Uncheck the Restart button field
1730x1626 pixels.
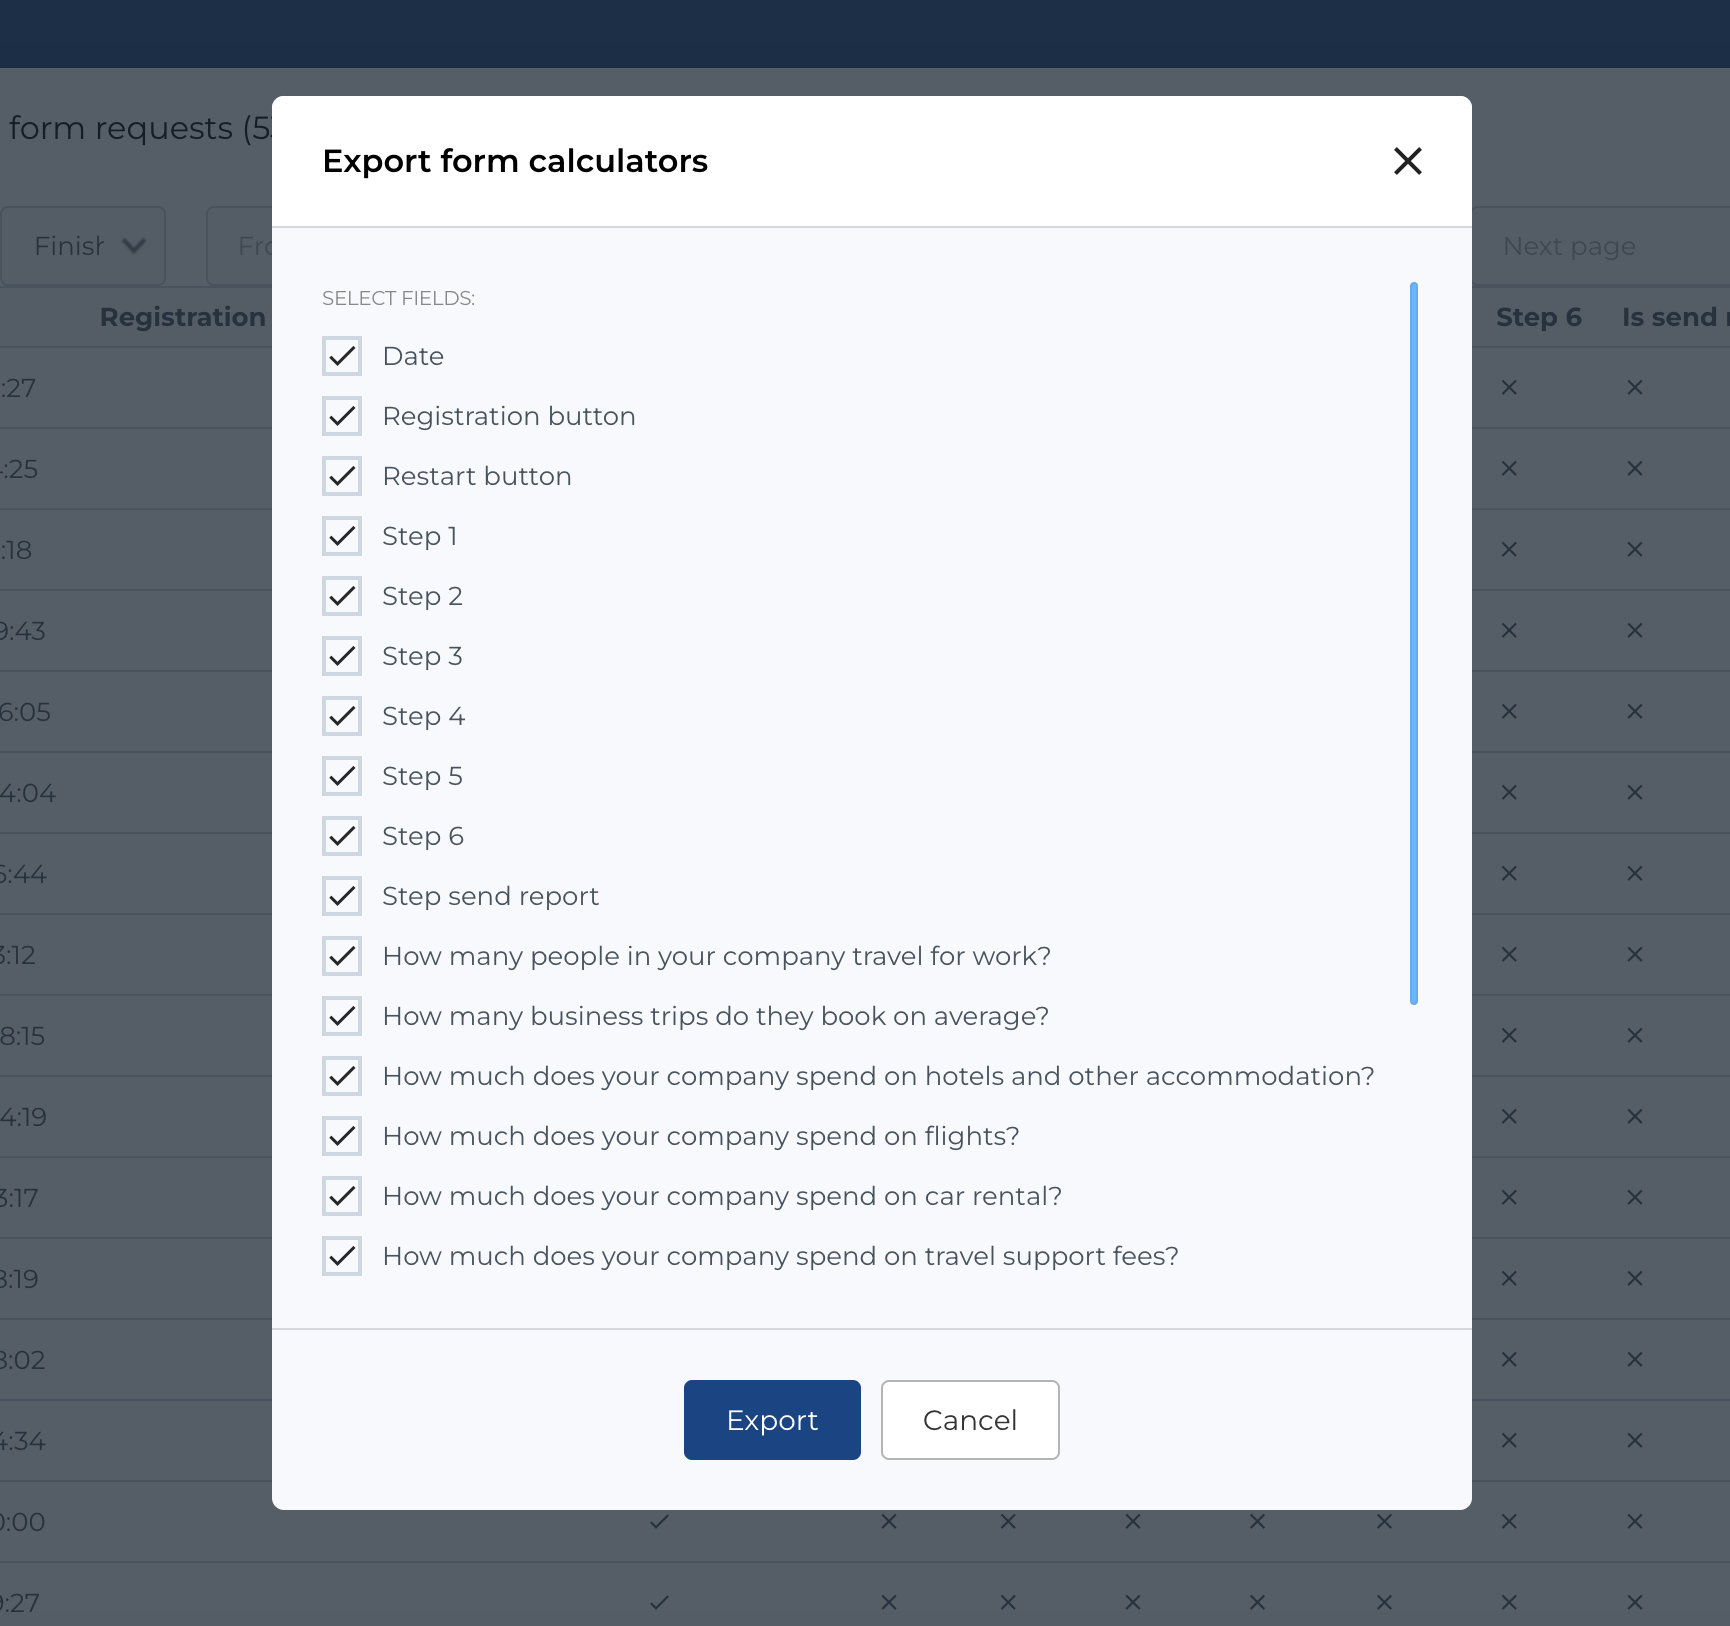(x=341, y=476)
